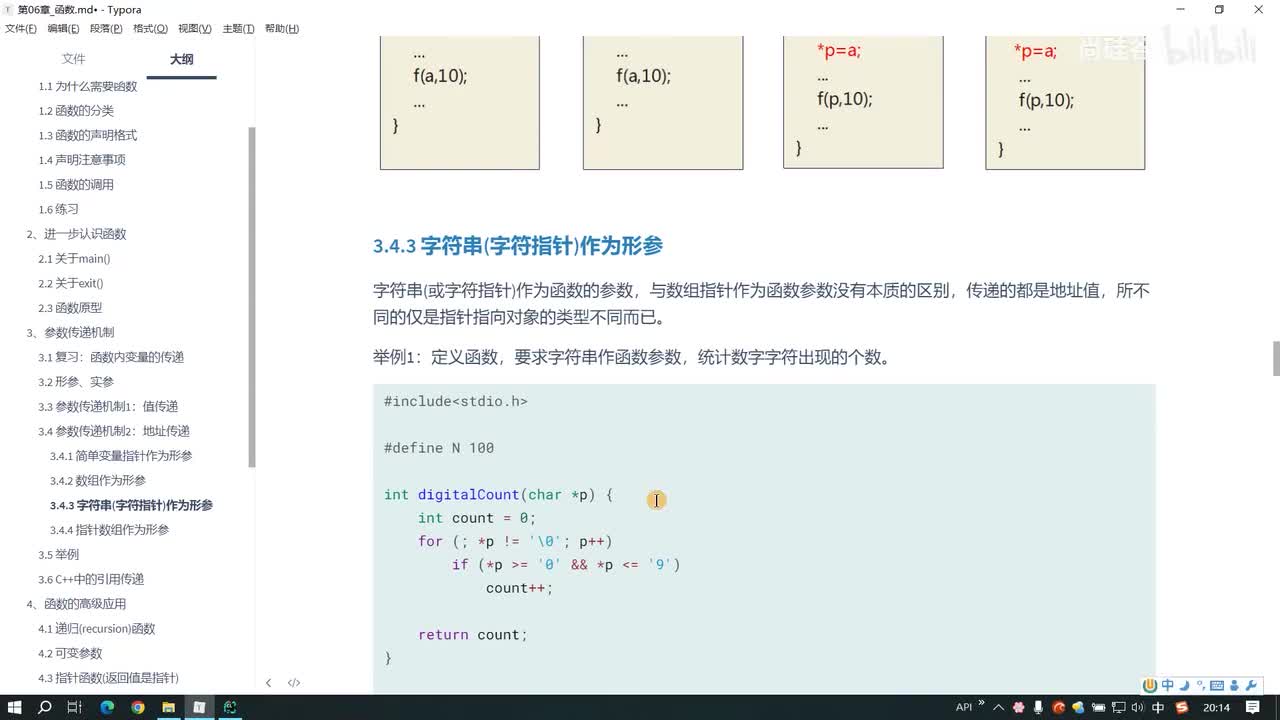Click the microphone tray icon
This screenshot has height=720, width=1280.
[x=1038, y=707]
